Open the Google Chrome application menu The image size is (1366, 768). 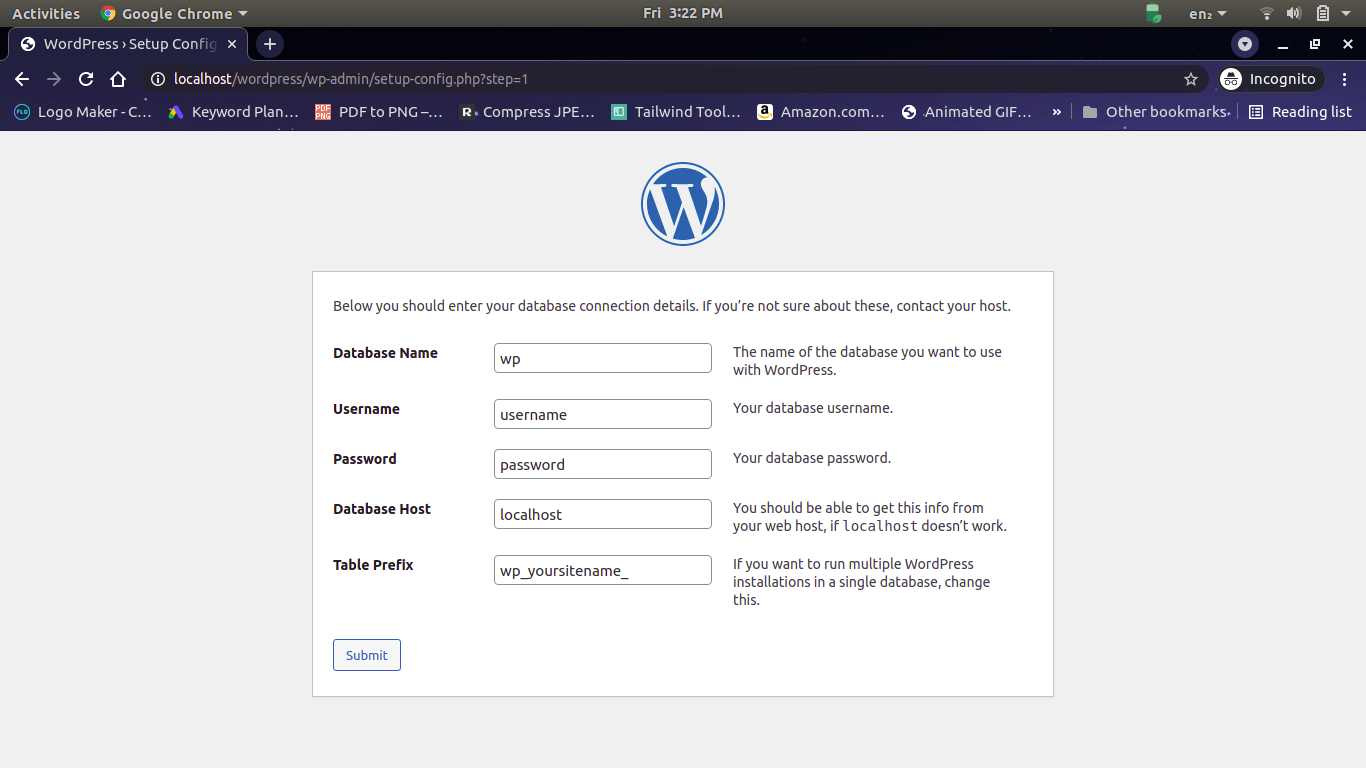[x=174, y=13]
